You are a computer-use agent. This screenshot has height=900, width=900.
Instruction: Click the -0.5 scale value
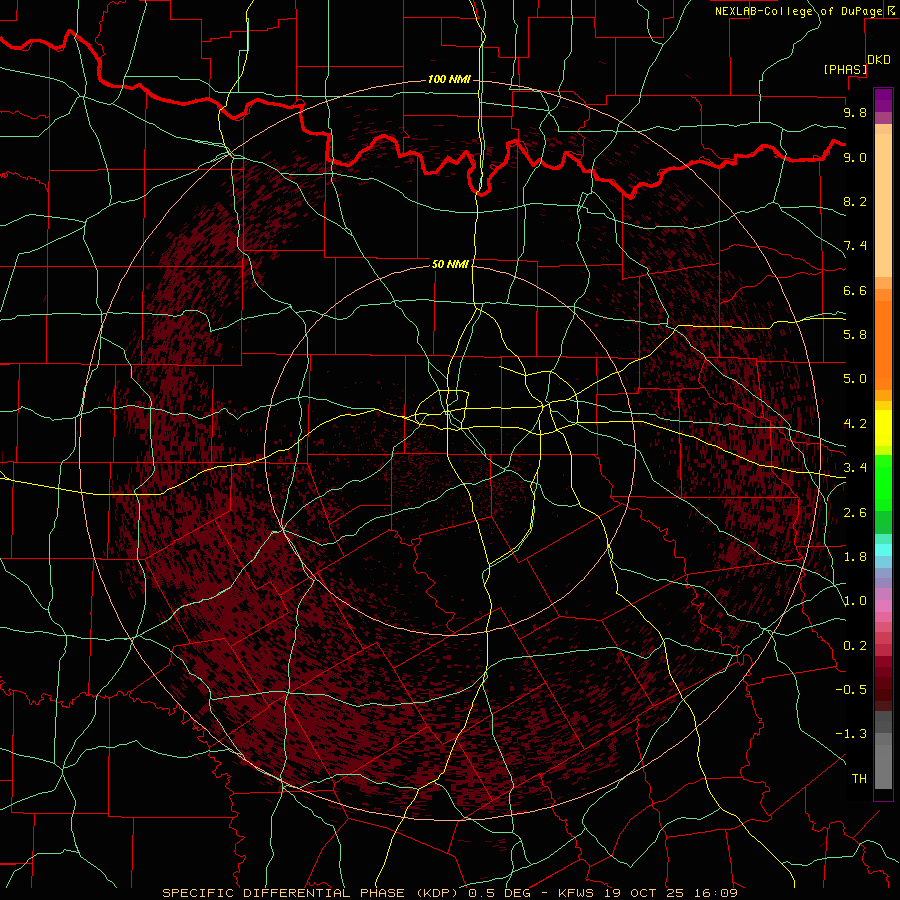coord(851,690)
